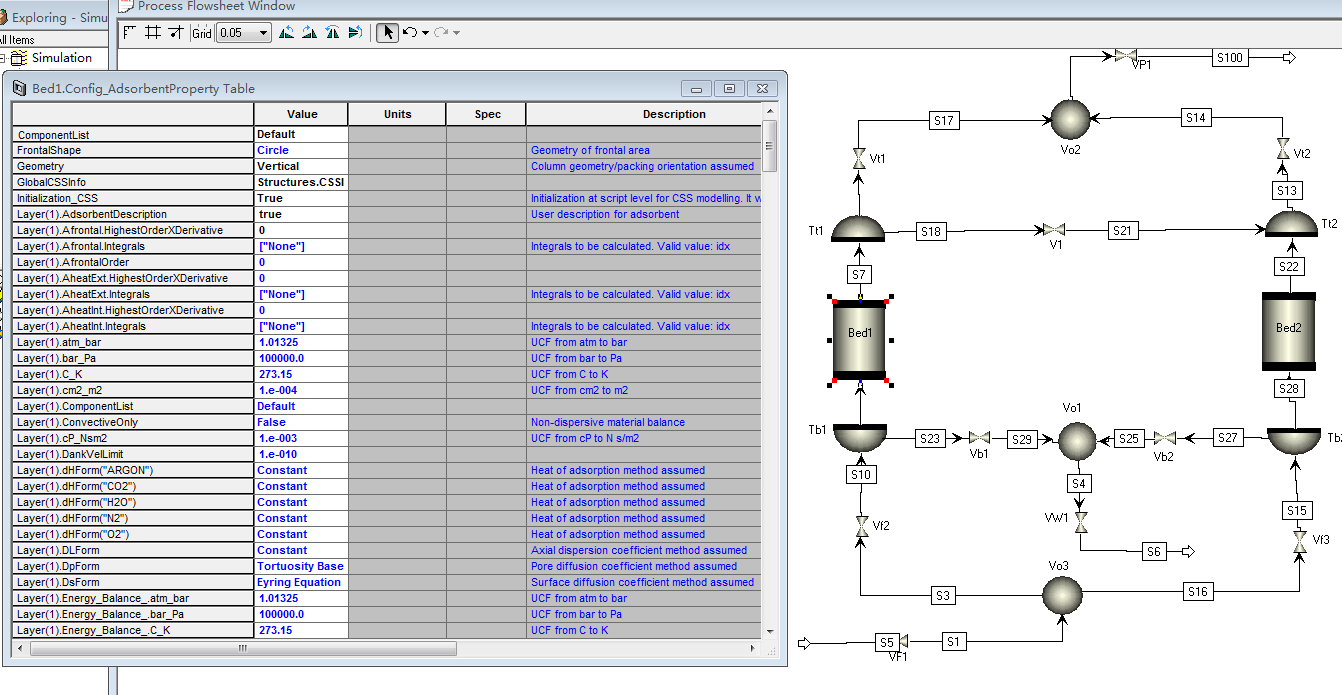Click the Layer(1).DpForm Tortuosity Base value
1342x695 pixels.
[x=301, y=566]
